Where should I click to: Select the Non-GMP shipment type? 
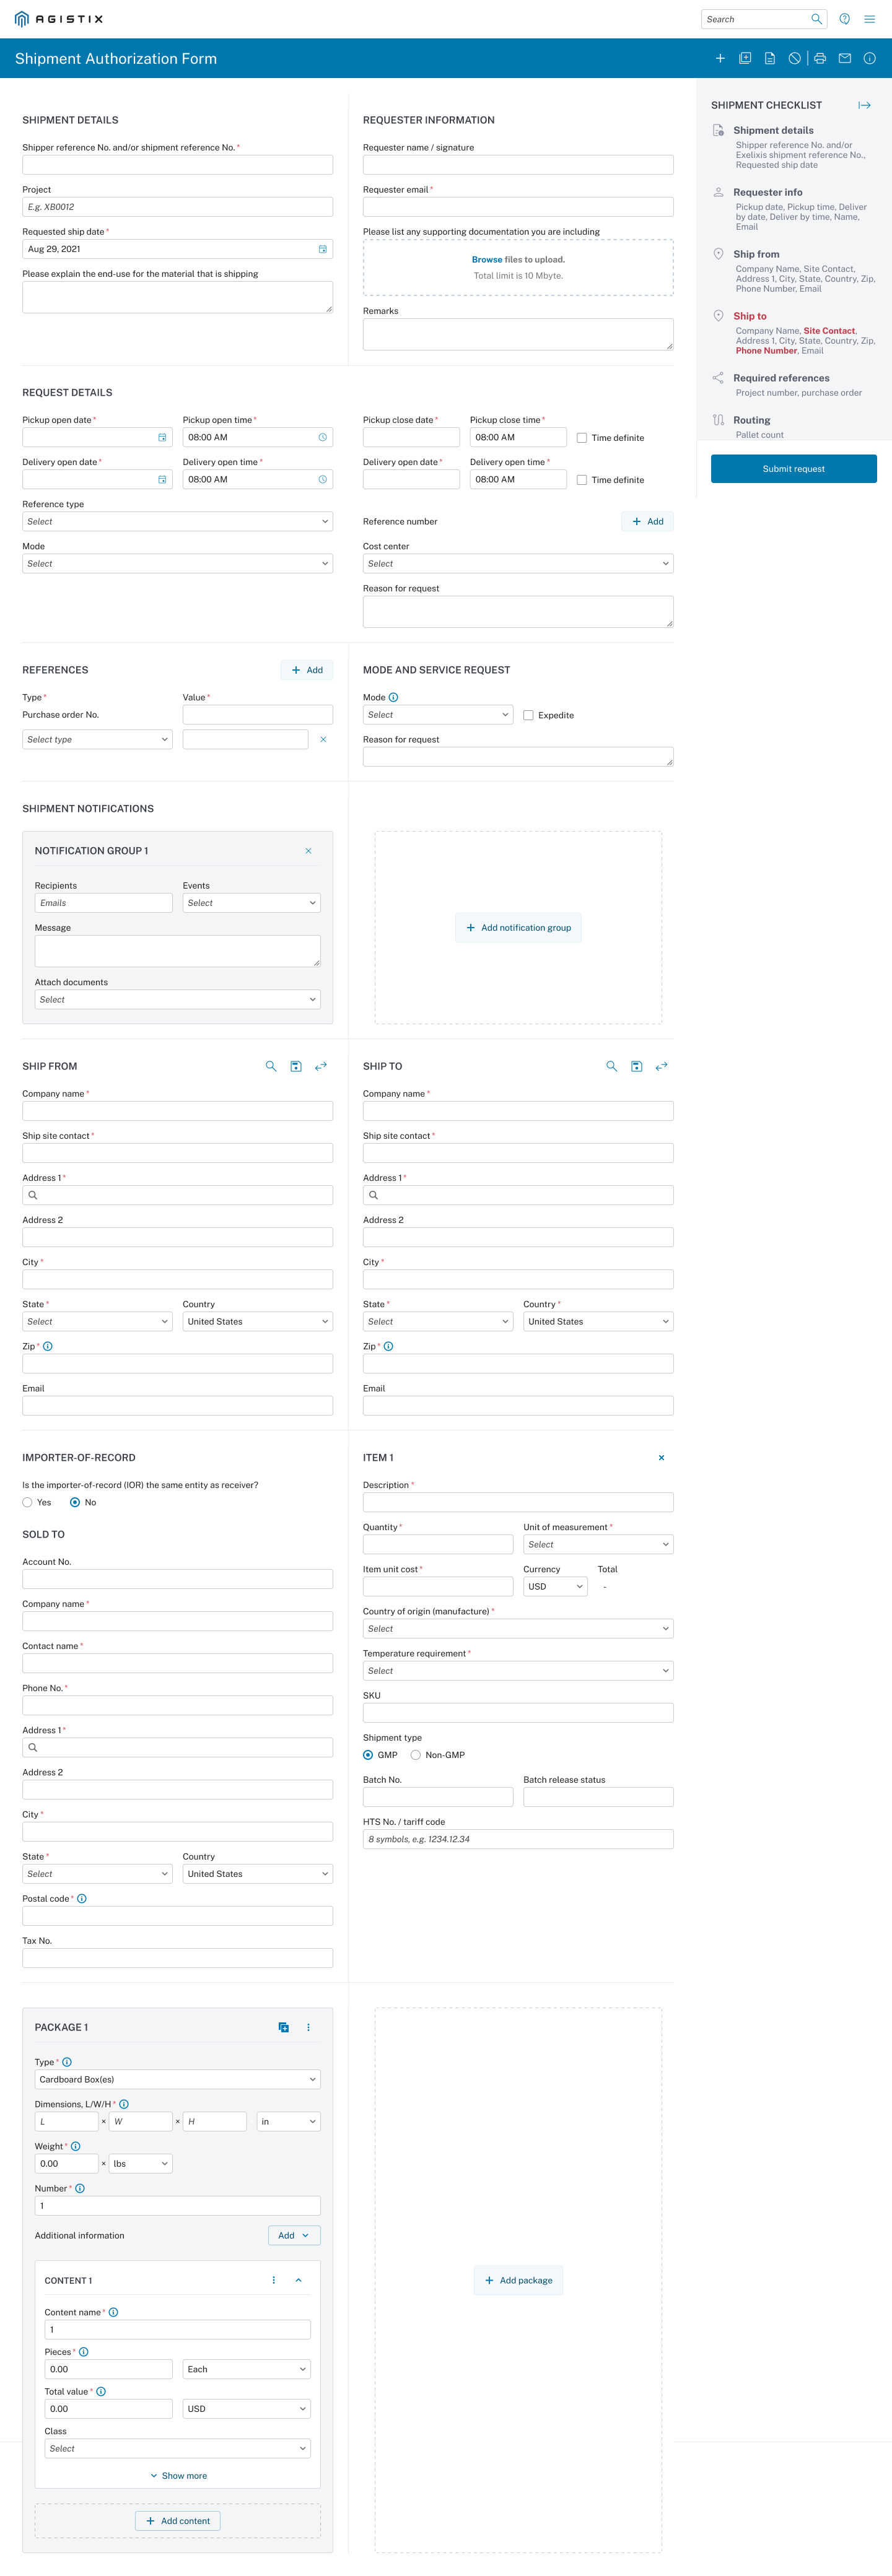click(x=416, y=1755)
